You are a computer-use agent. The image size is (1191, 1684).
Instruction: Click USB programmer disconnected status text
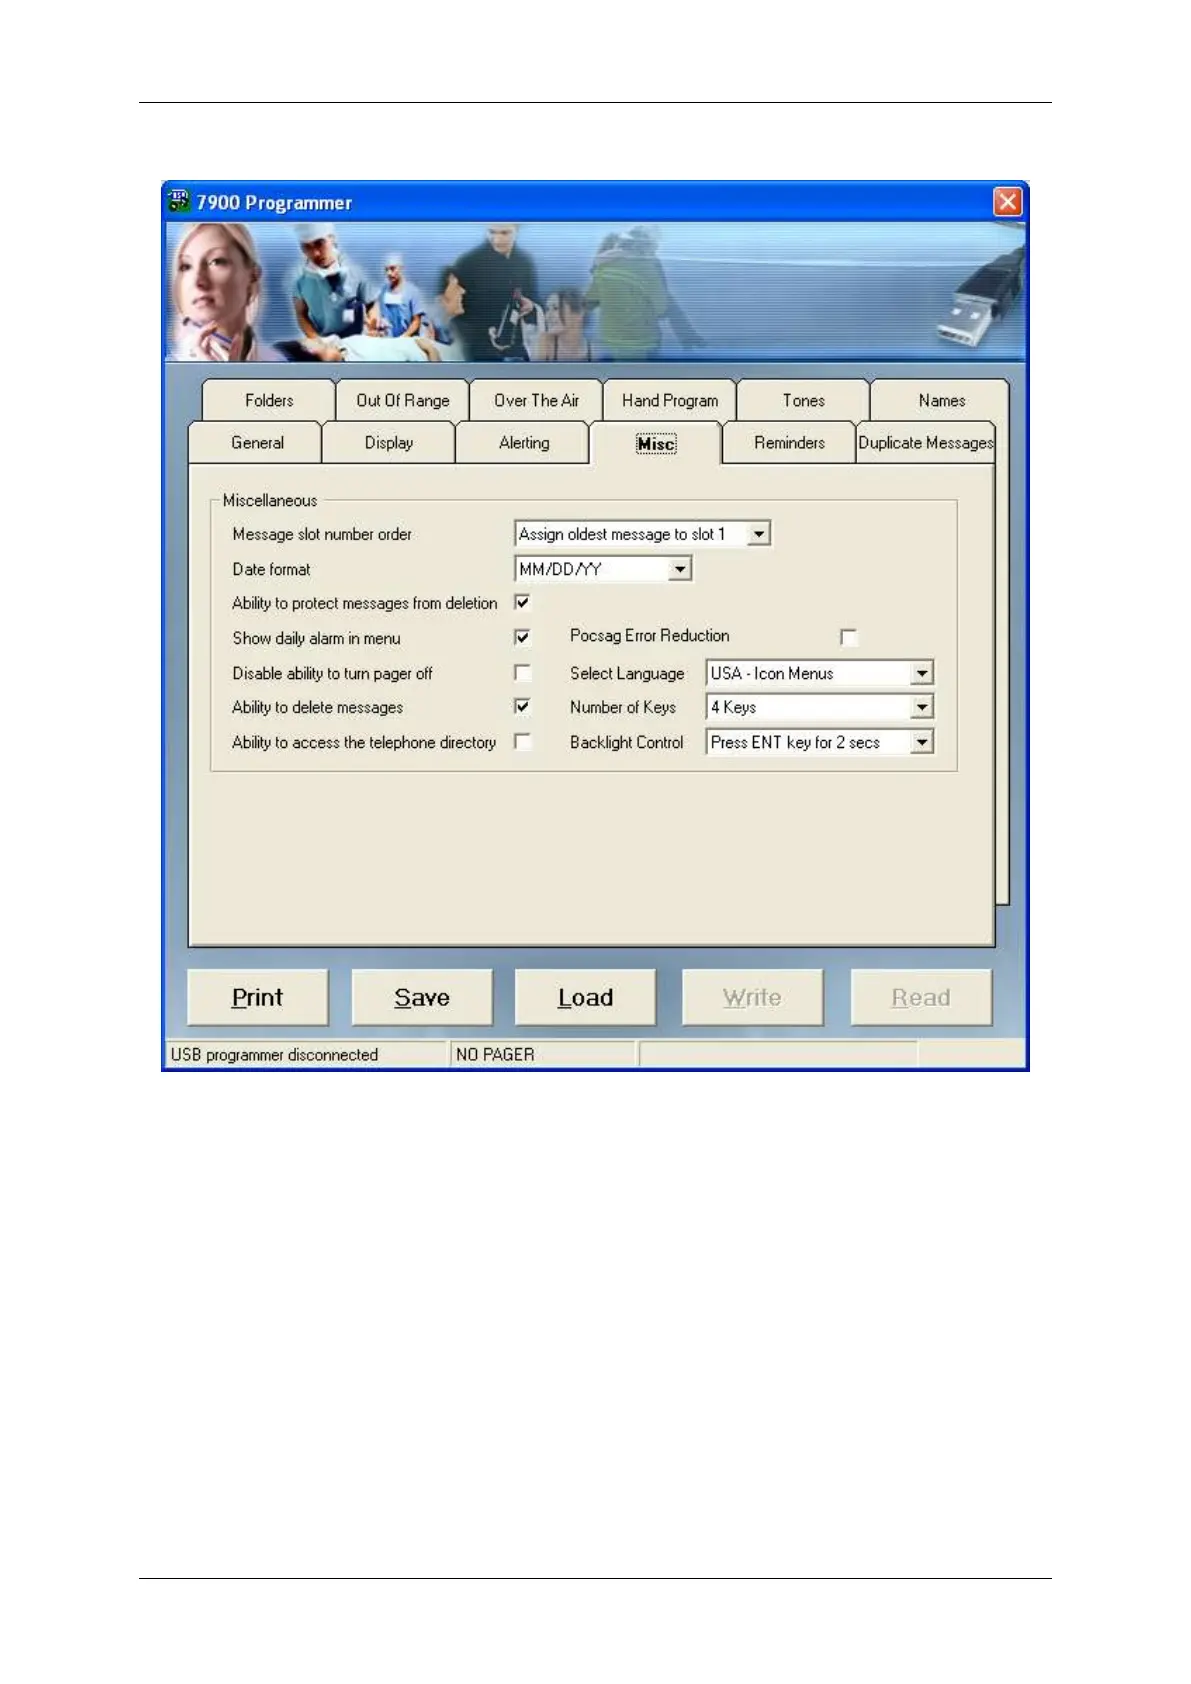pyautogui.click(x=274, y=1054)
